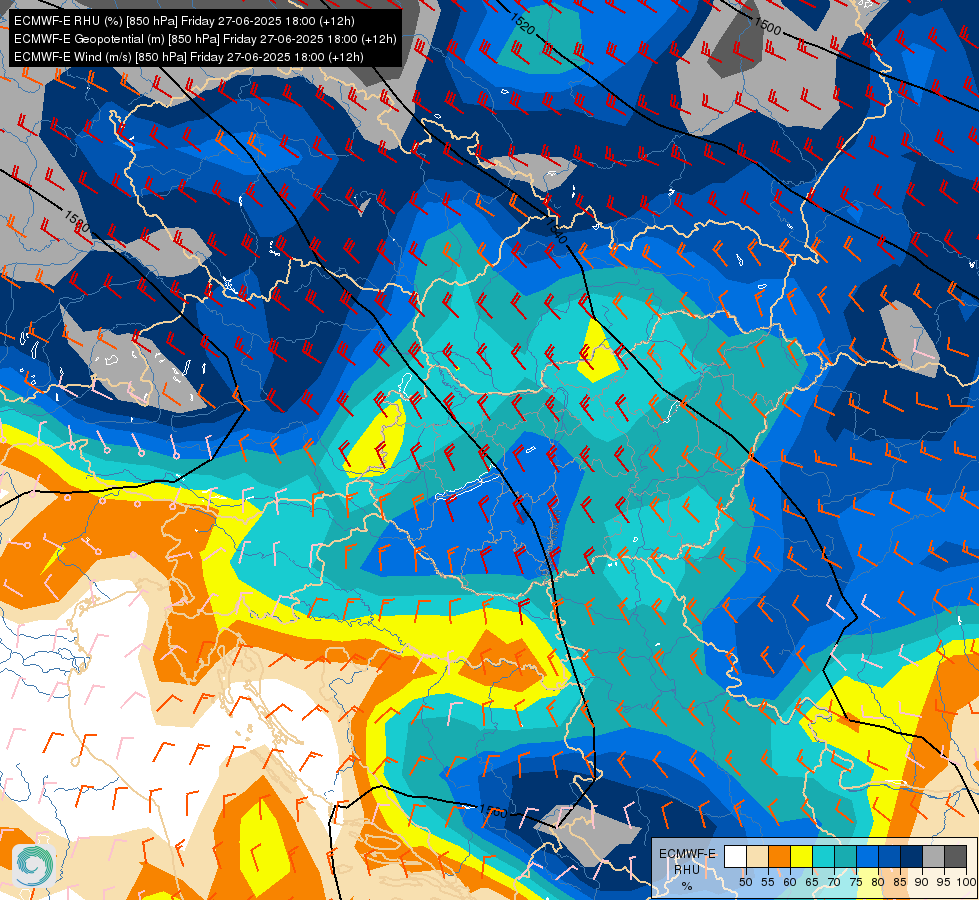This screenshot has height=900, width=979.
Task: Choose the medium blue 80–85 legend swatch
Action: [890, 856]
